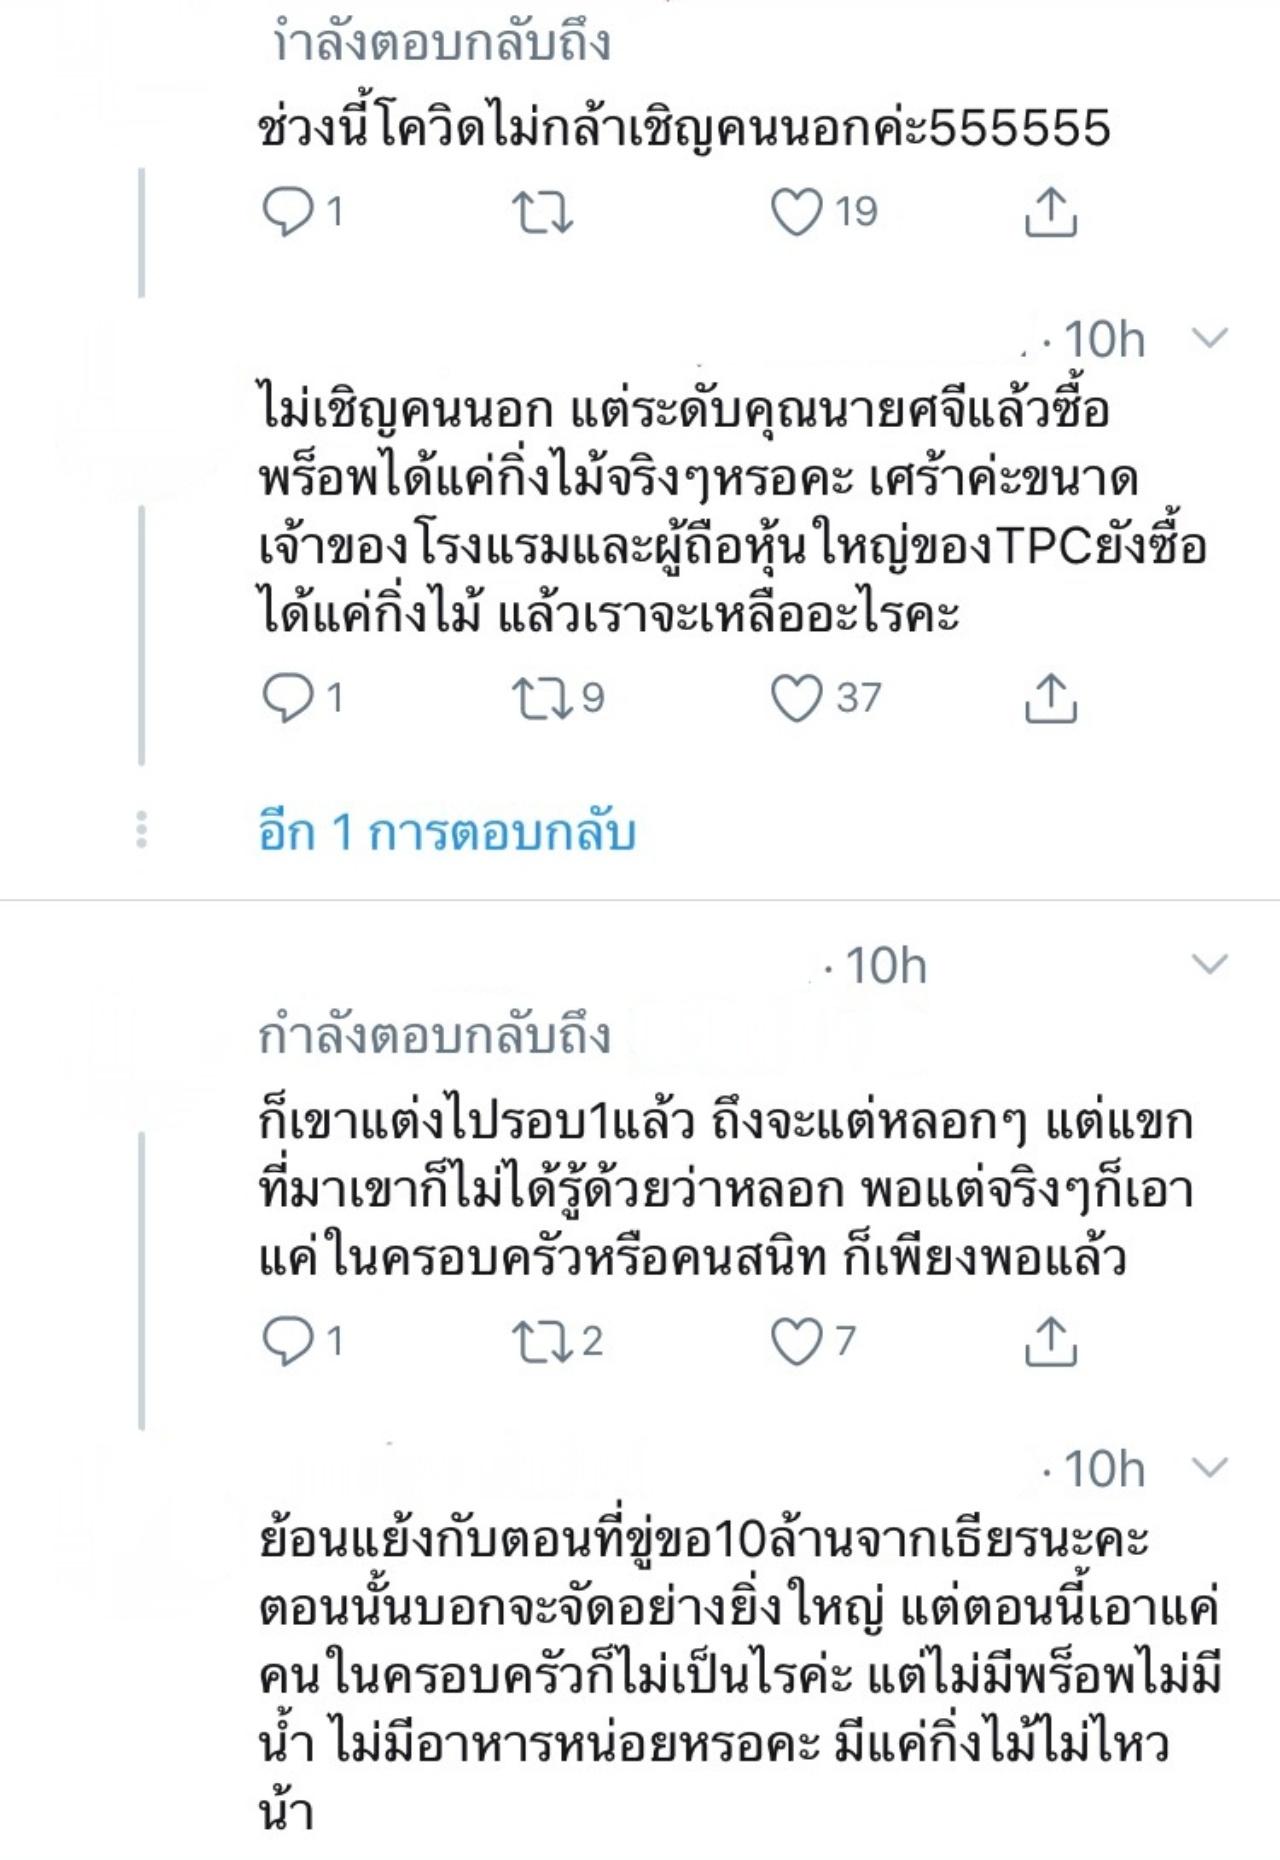
Task: Reply to the TPC tweet with 37 likes
Action: click(288, 698)
